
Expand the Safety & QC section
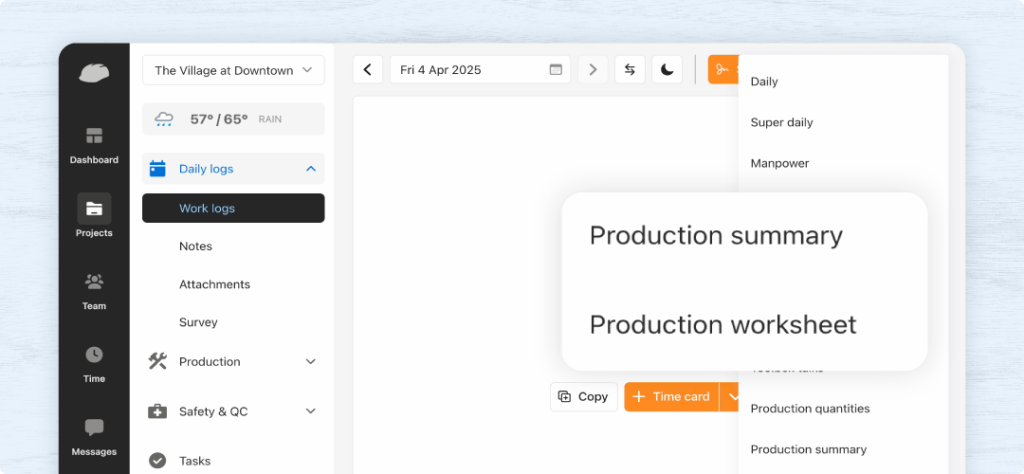click(311, 411)
